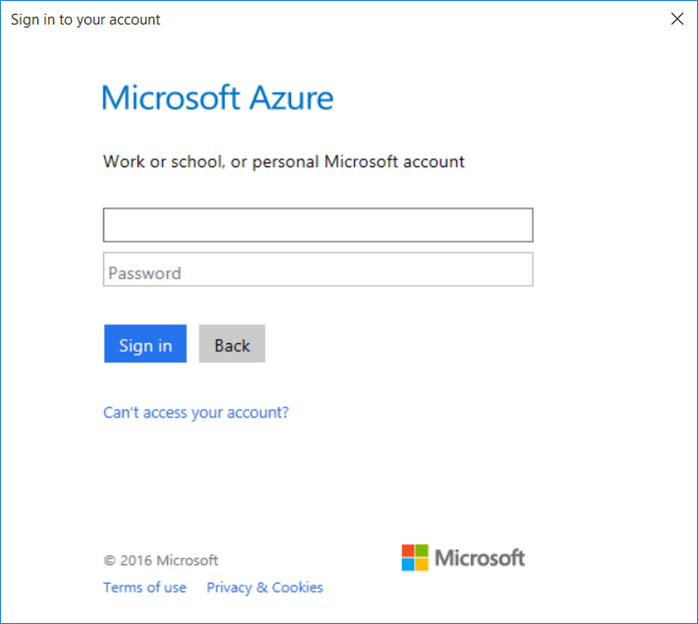The height and width of the screenshot is (624, 698).
Task: Click the "Work or school, or personal Microsoft account" text
Action: (284, 162)
